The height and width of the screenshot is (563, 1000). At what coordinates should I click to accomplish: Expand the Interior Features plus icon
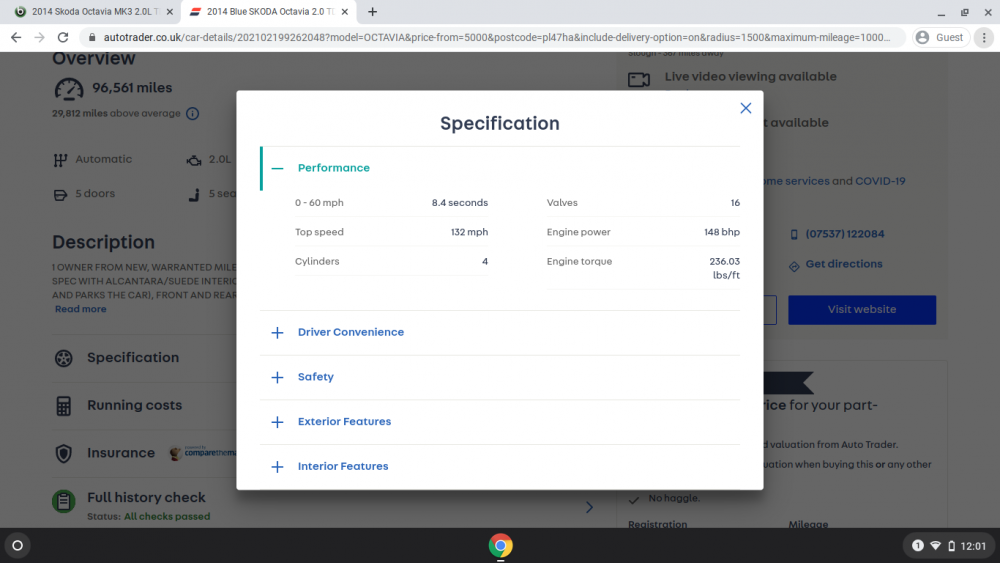coord(277,467)
